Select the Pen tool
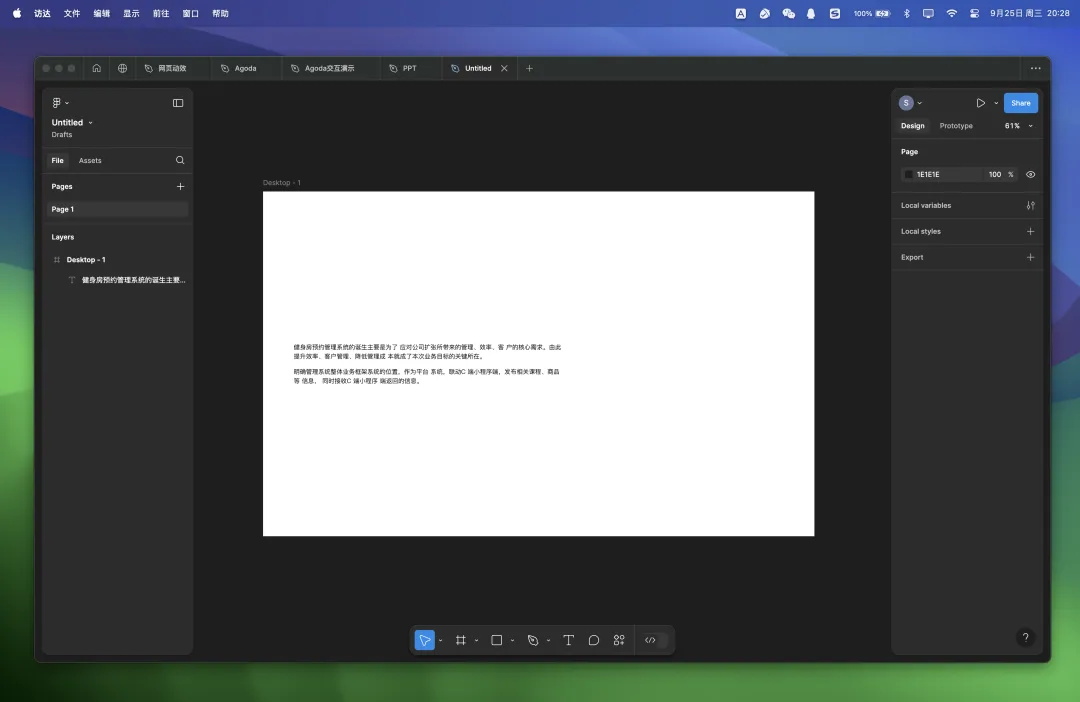The height and width of the screenshot is (702, 1080). coord(533,640)
